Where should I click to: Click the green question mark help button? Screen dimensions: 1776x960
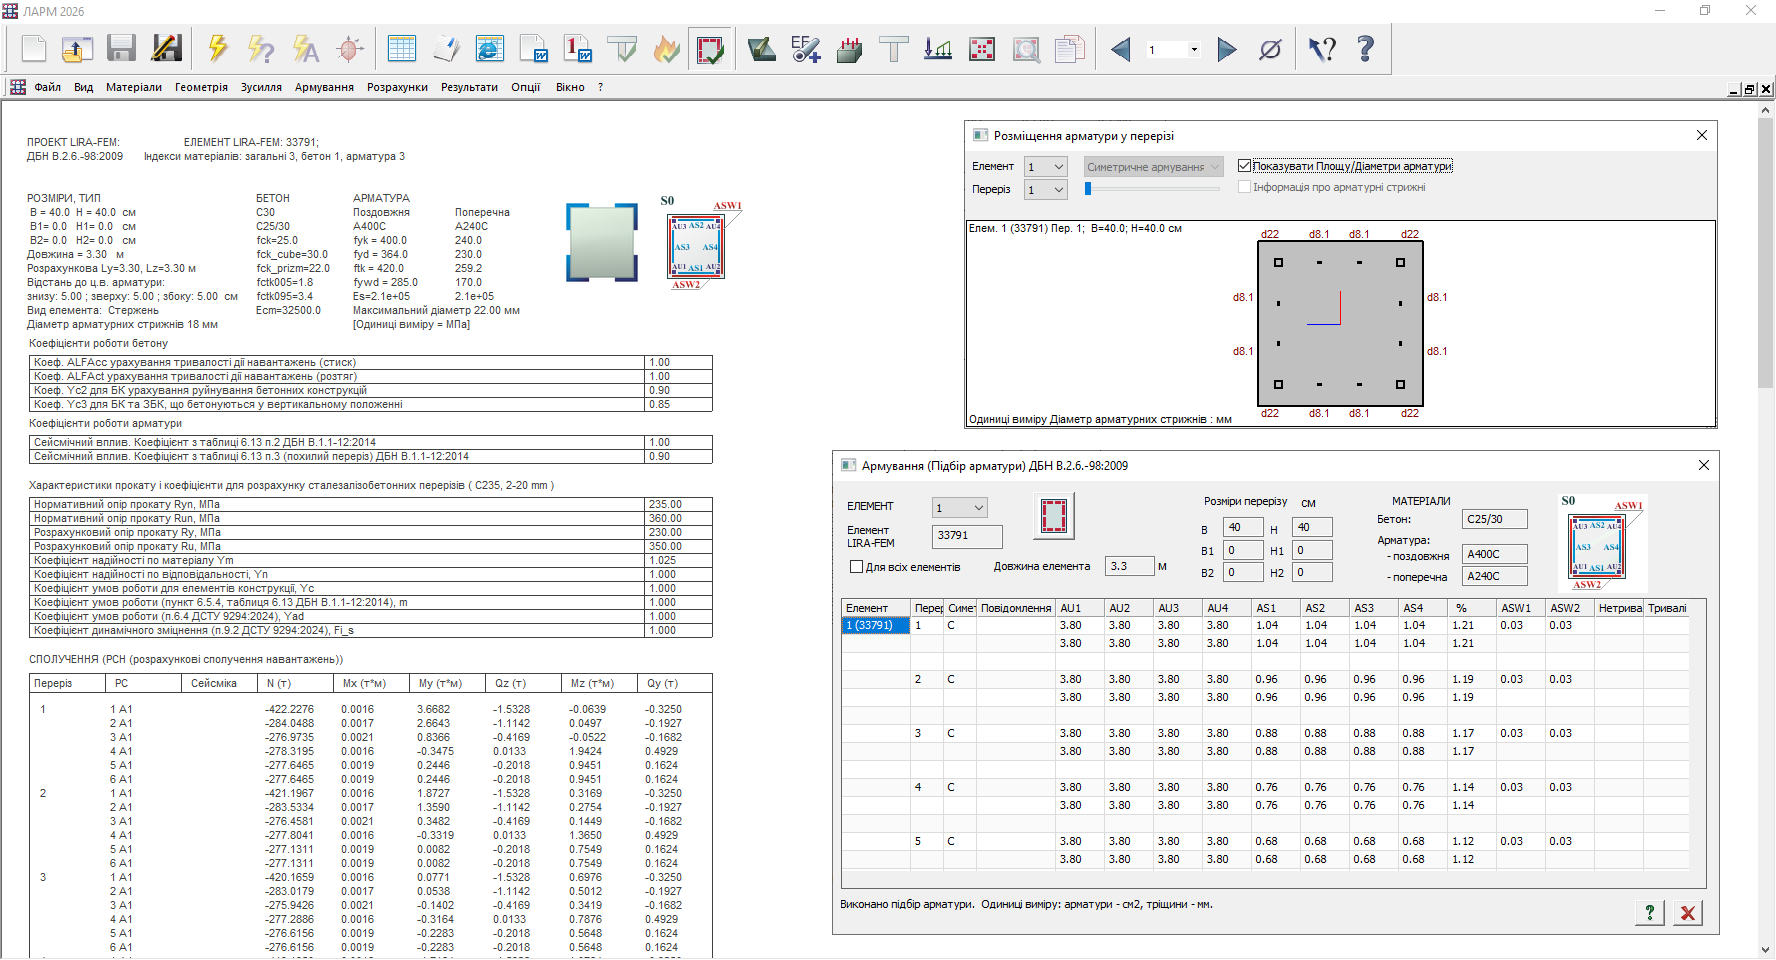(1649, 912)
